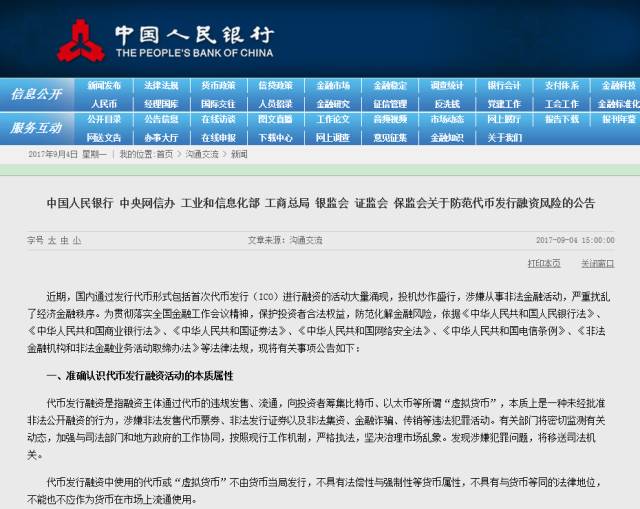This screenshot has width=640, height=509.
Task: Click the date 2017年9月4日 星期一
Action: point(67,154)
